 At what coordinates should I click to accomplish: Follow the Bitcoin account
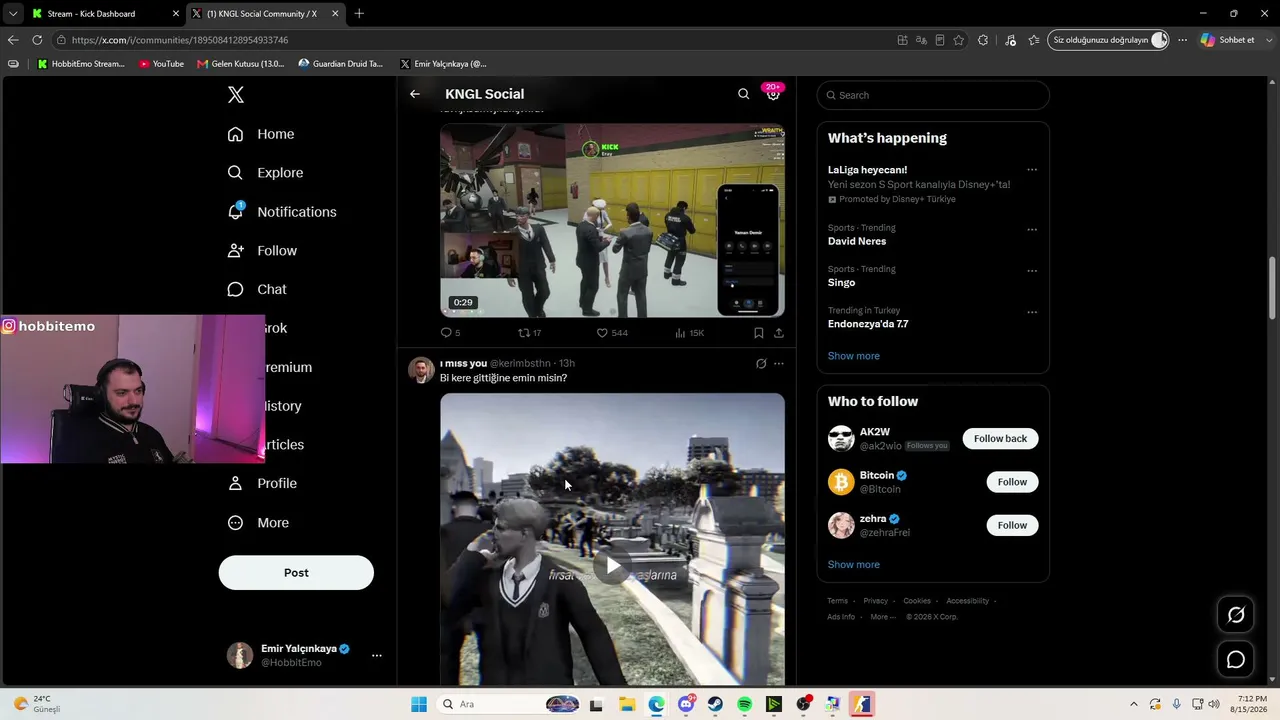pyautogui.click(x=1012, y=482)
